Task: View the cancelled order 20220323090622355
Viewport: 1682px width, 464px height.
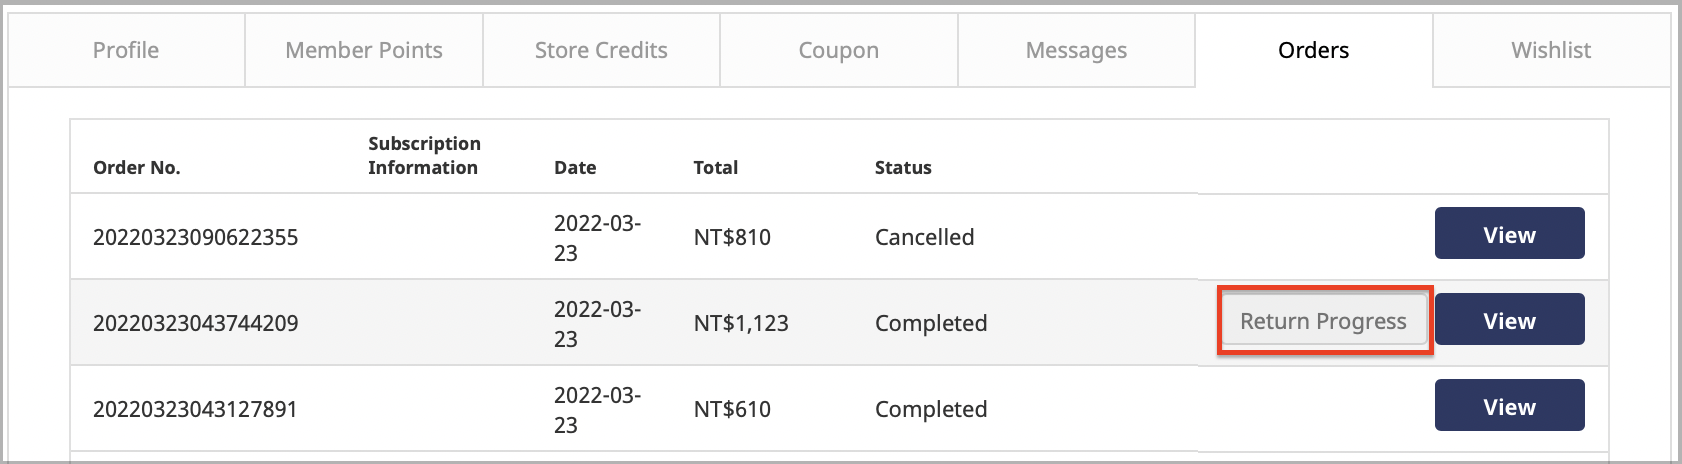Action: tap(1509, 233)
